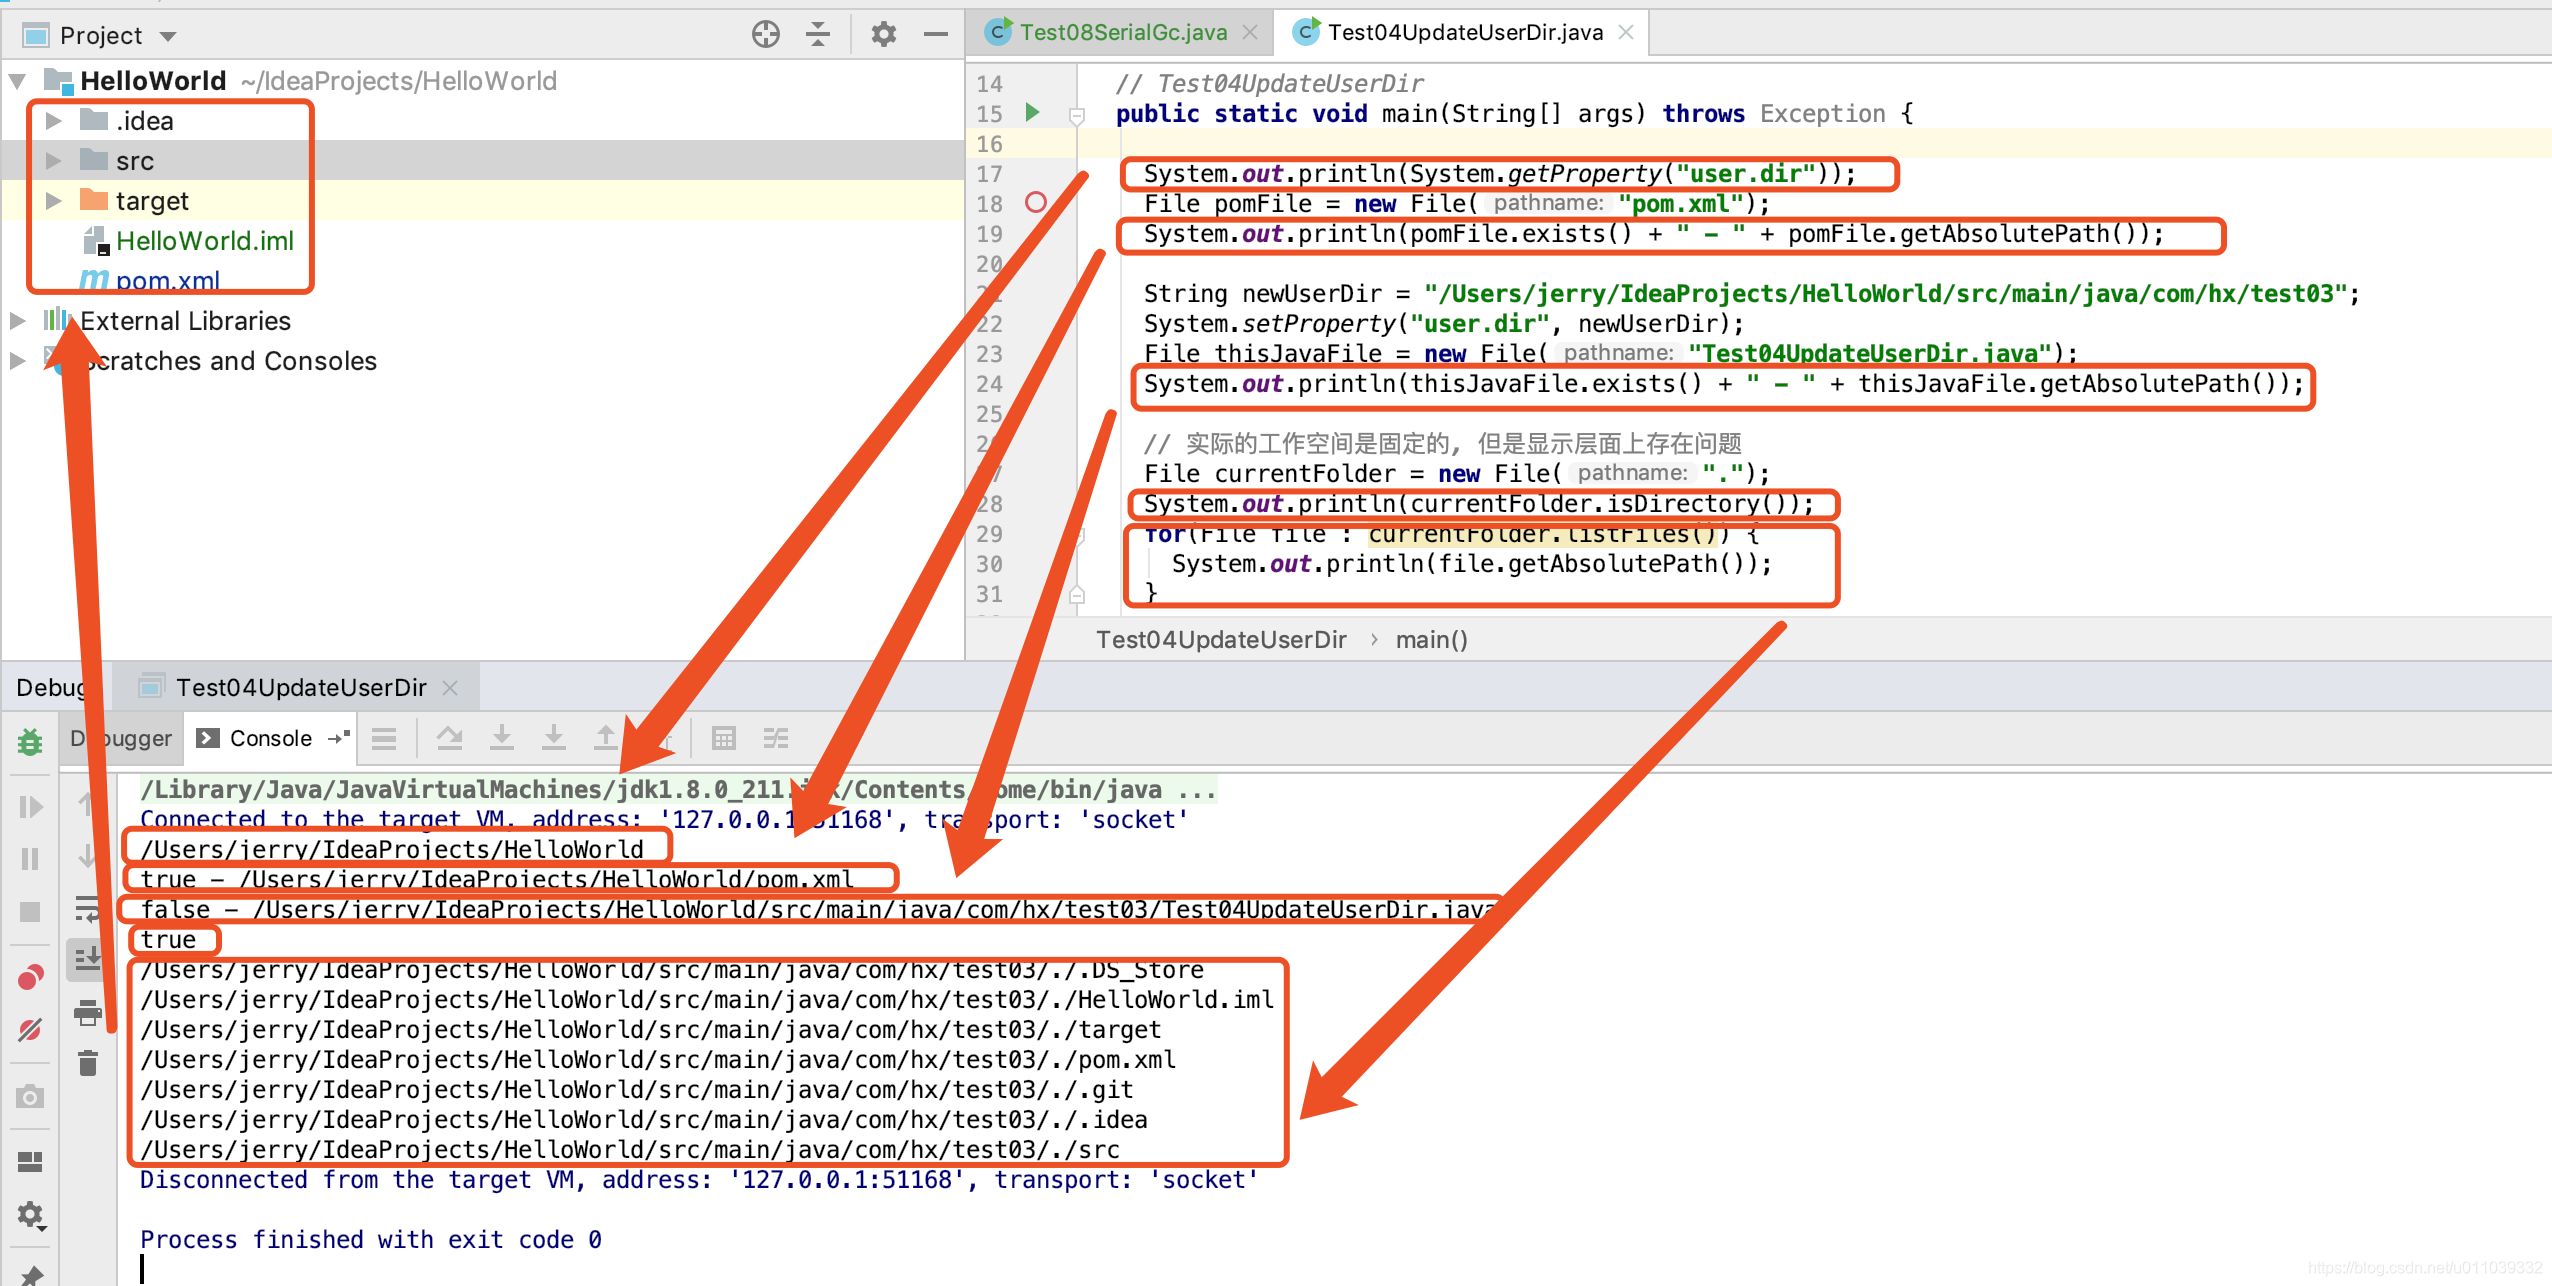Screen dimensions: 2552x1286
Task: Clear all console output with trash icon
Action: tap(89, 1063)
